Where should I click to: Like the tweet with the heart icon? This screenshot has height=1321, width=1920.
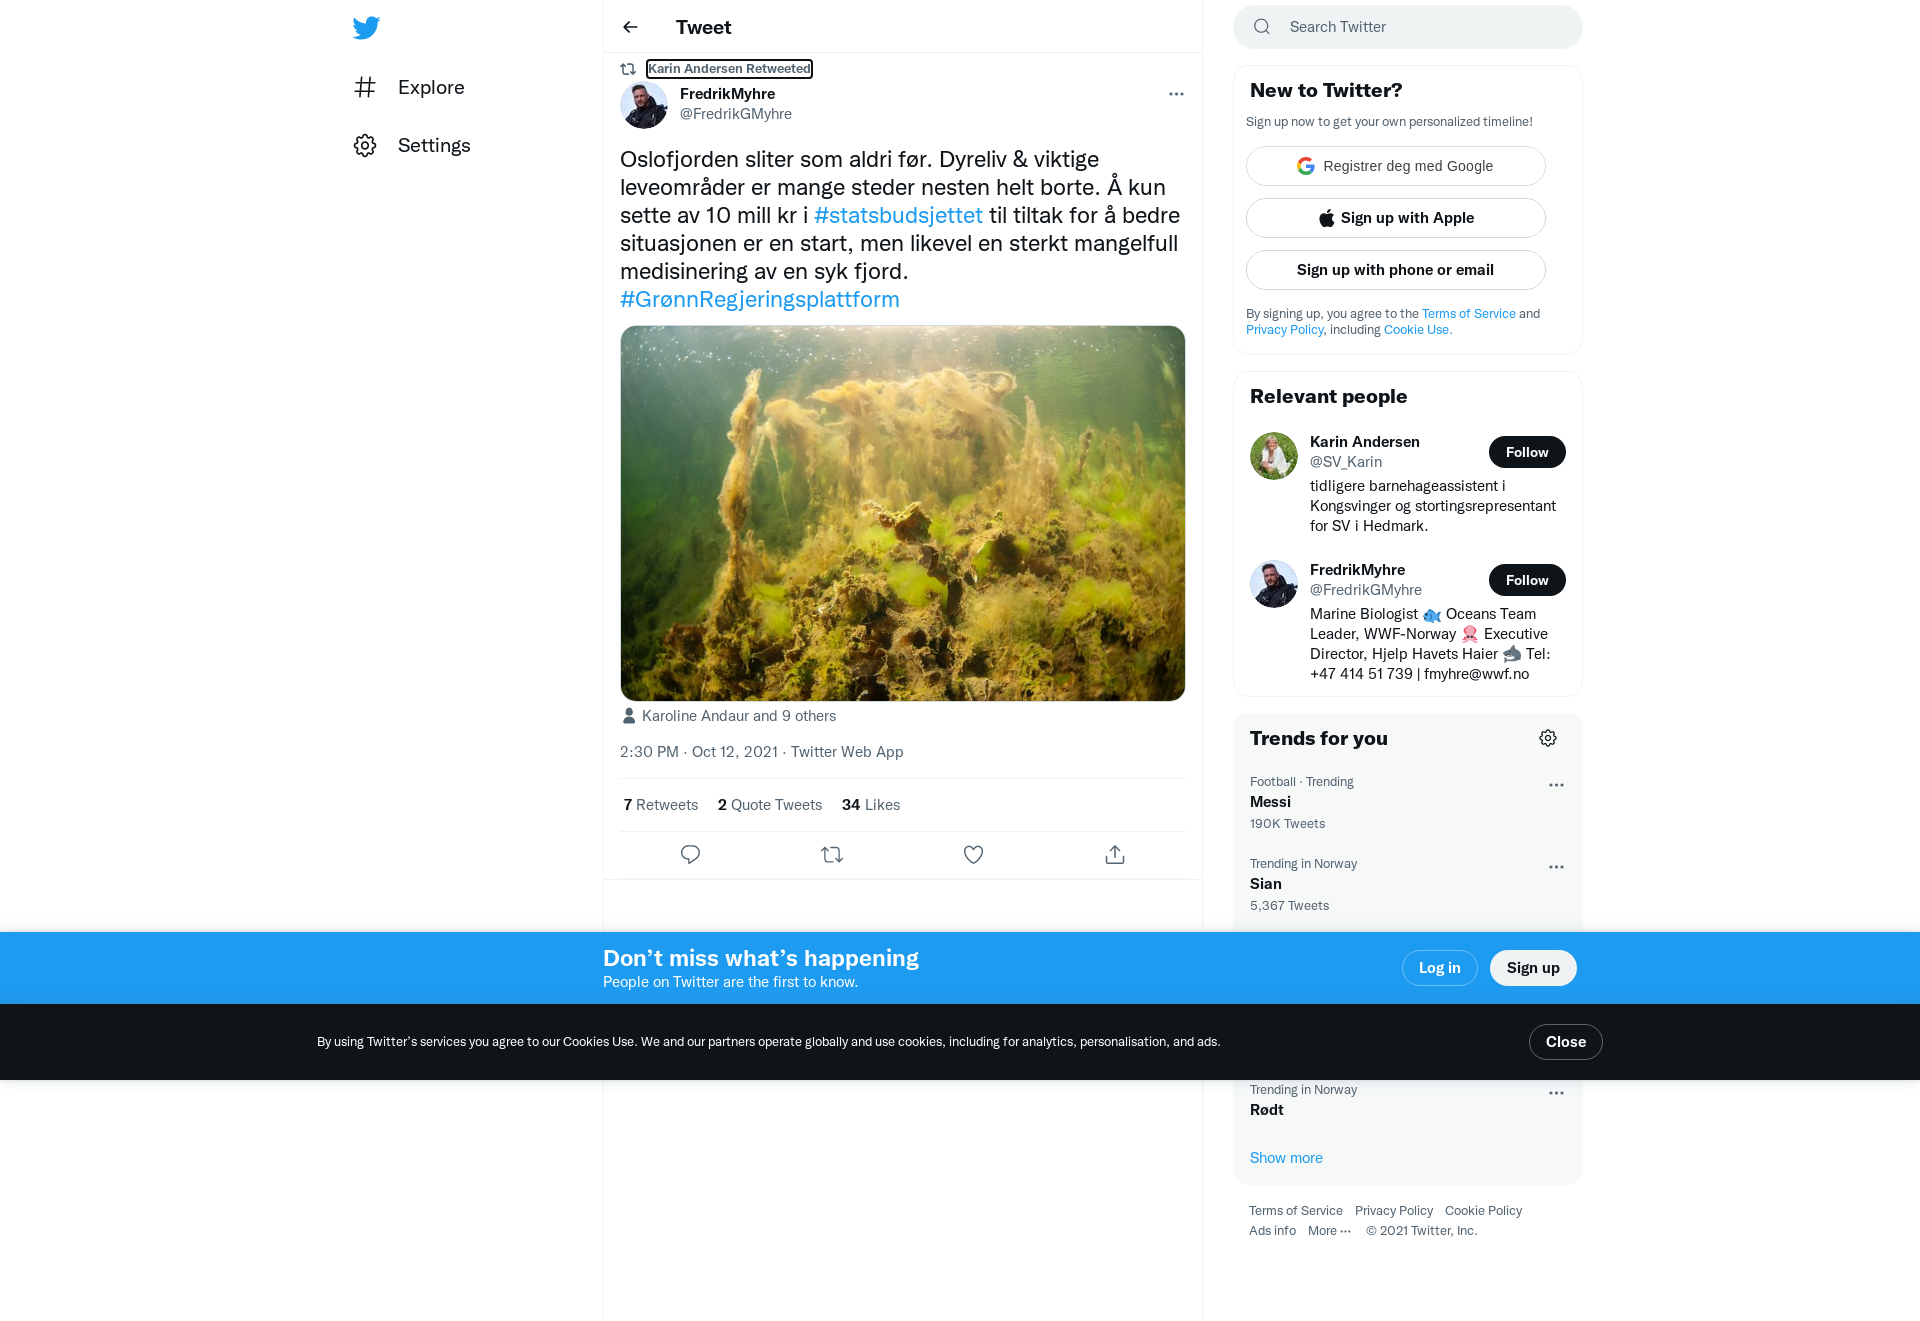[973, 855]
